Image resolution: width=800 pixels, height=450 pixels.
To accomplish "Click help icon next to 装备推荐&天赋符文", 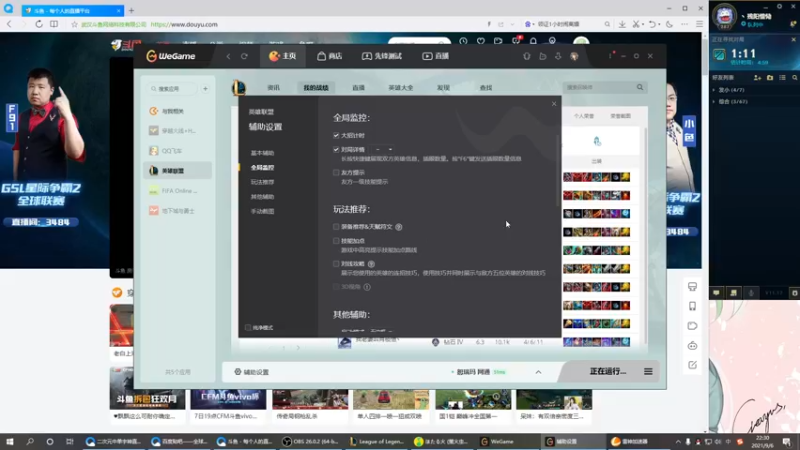I will coord(399,227).
